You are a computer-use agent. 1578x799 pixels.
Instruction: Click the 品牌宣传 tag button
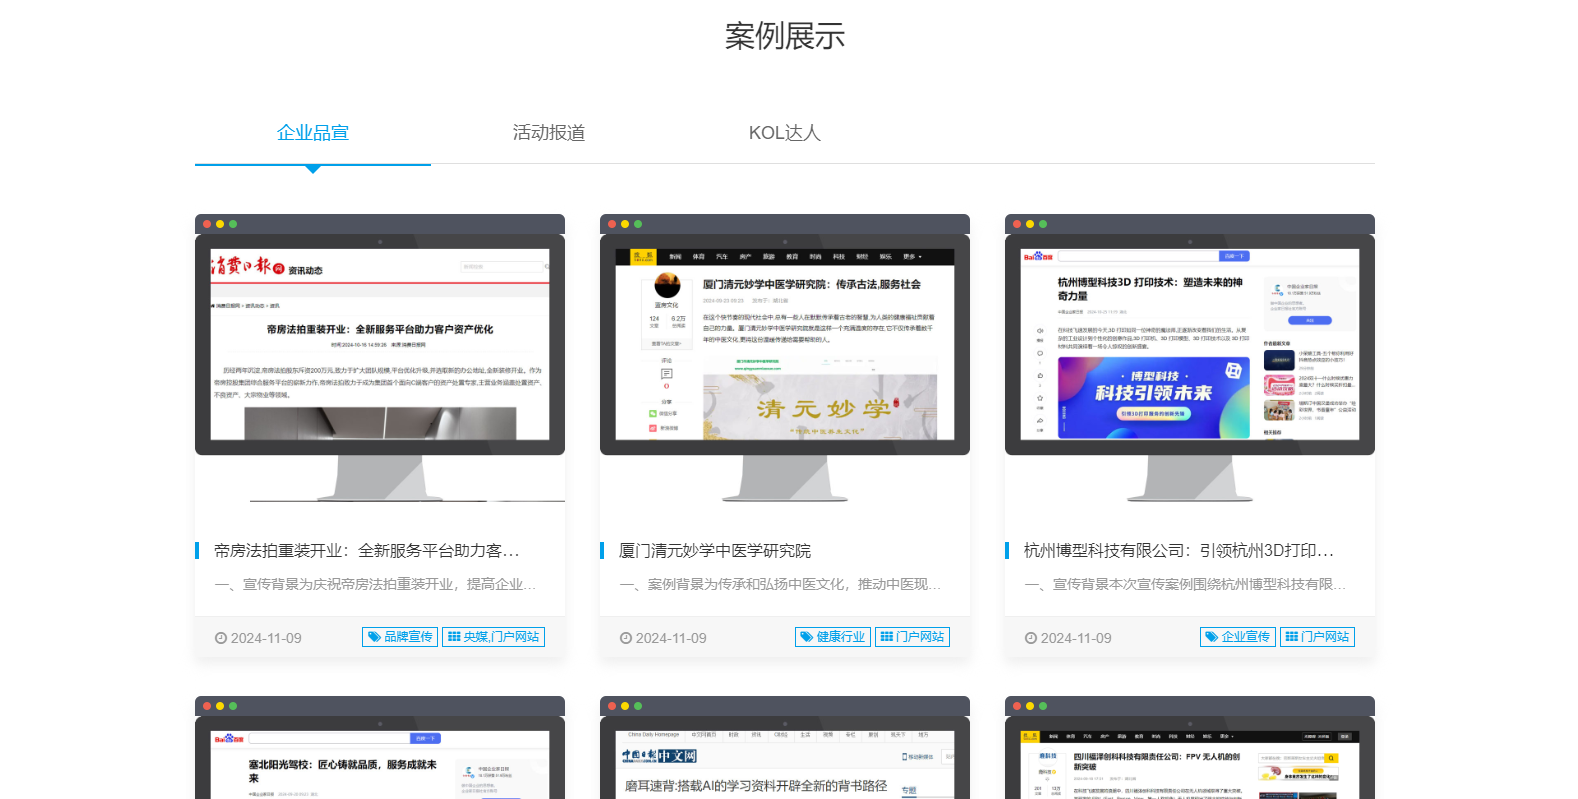click(400, 637)
